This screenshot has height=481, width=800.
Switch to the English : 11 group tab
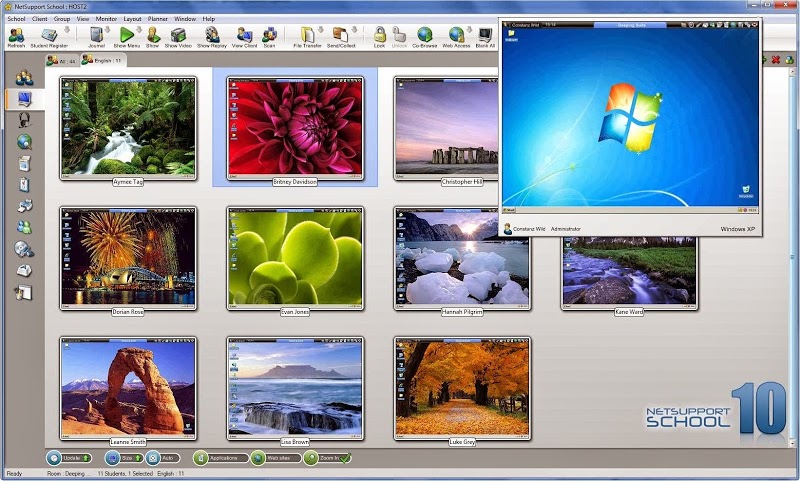[103, 60]
